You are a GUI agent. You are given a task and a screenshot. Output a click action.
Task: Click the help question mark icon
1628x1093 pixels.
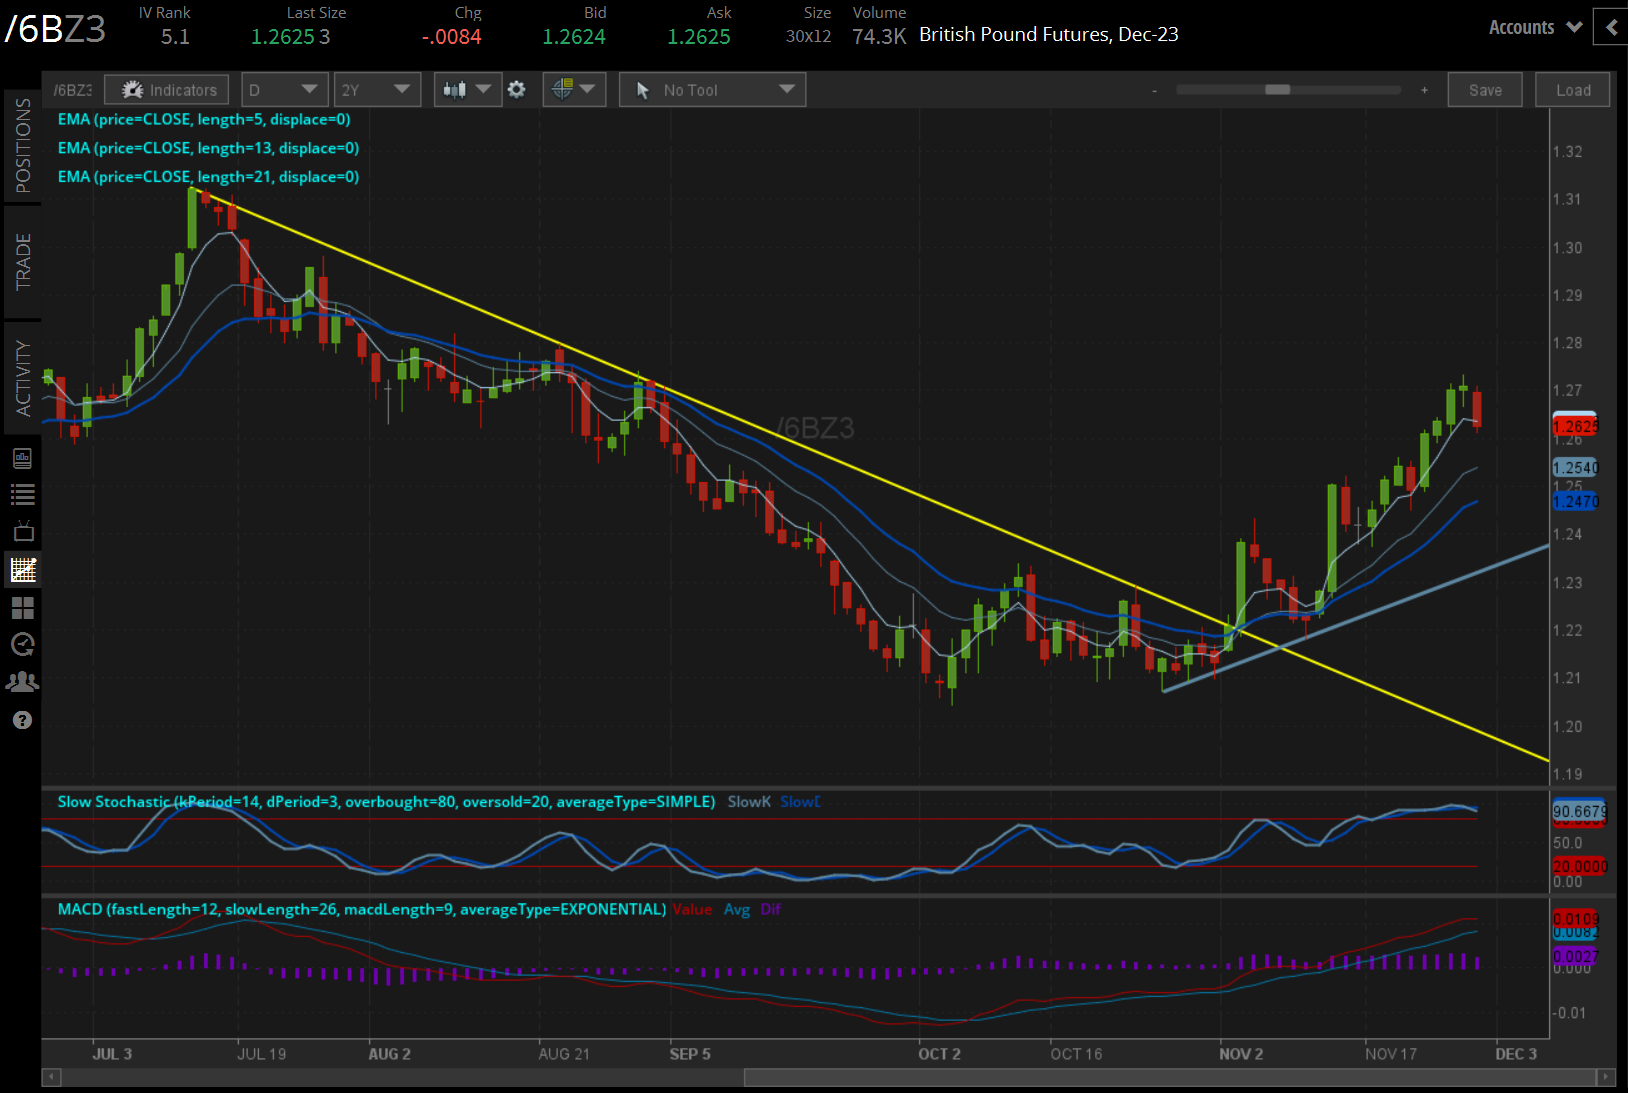pyautogui.click(x=22, y=720)
